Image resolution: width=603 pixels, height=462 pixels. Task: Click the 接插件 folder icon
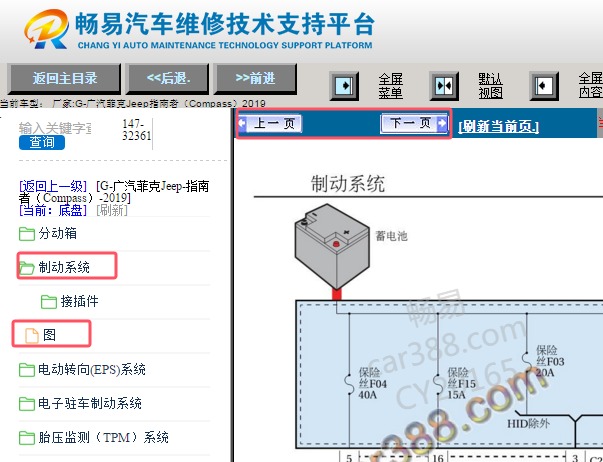tap(49, 302)
